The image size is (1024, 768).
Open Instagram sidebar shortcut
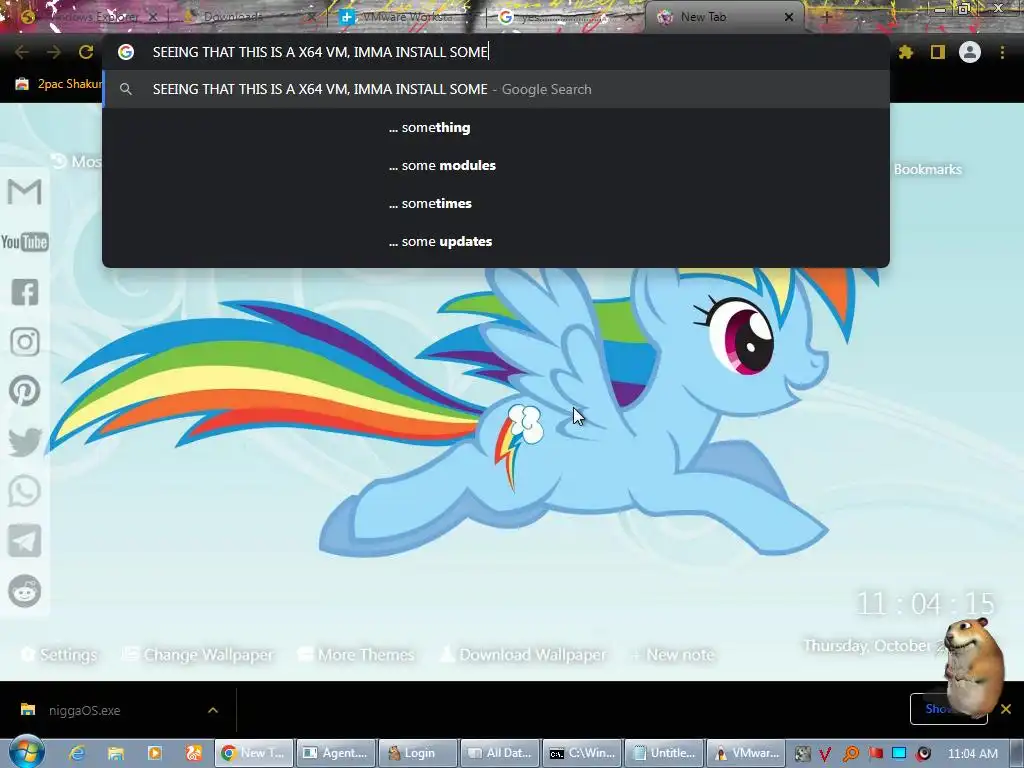click(25, 342)
